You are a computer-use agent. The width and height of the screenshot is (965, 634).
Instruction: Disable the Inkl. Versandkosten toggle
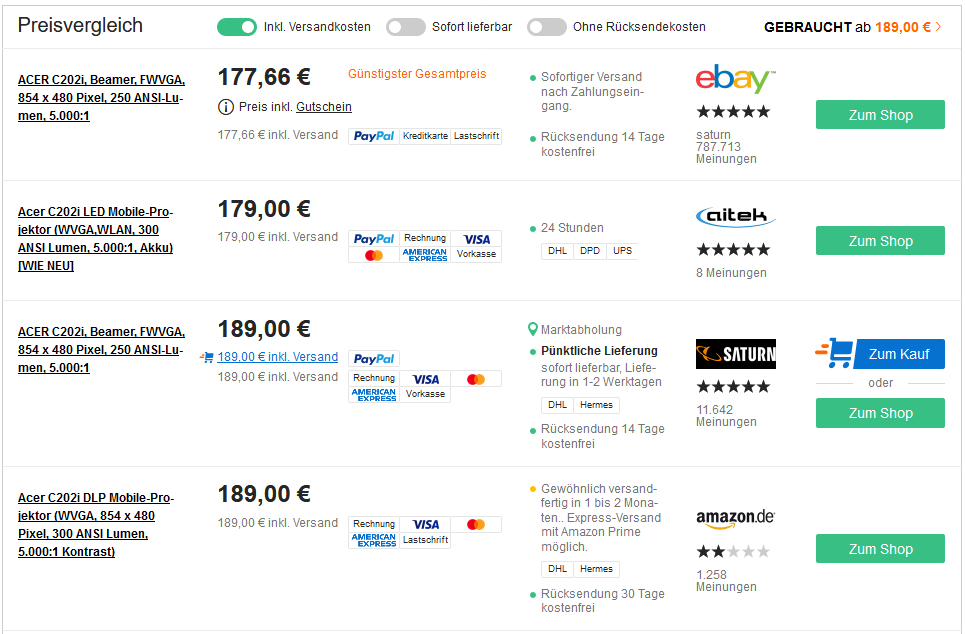pyautogui.click(x=237, y=27)
